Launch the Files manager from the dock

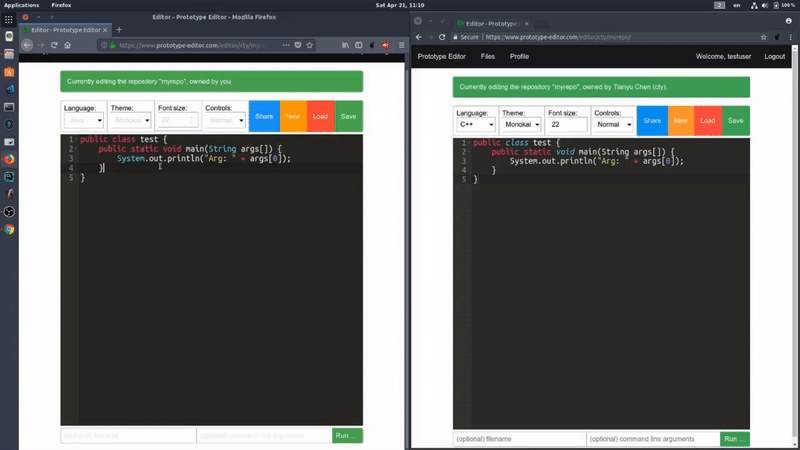tap(9, 54)
